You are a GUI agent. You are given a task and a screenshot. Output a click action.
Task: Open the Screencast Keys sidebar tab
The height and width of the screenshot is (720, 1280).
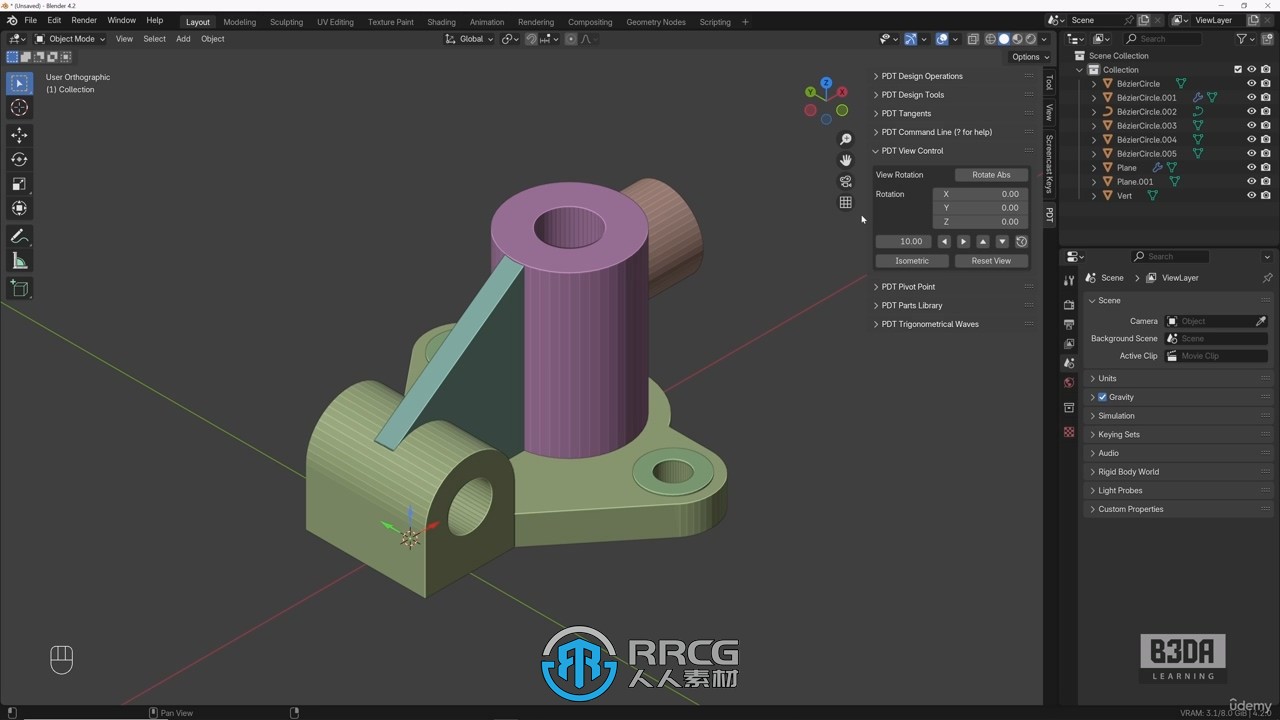coord(1049,163)
